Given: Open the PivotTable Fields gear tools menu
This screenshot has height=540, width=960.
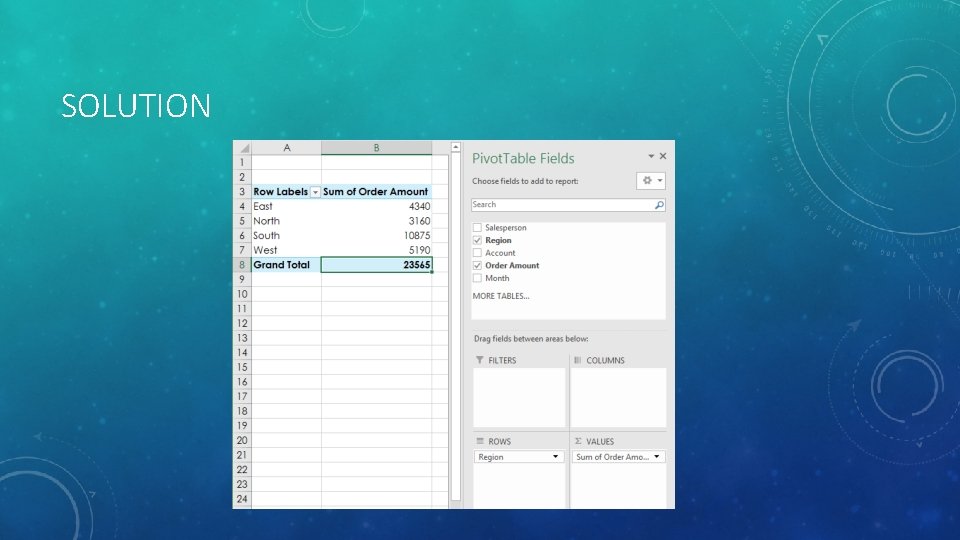Looking at the screenshot, I should tap(651, 181).
